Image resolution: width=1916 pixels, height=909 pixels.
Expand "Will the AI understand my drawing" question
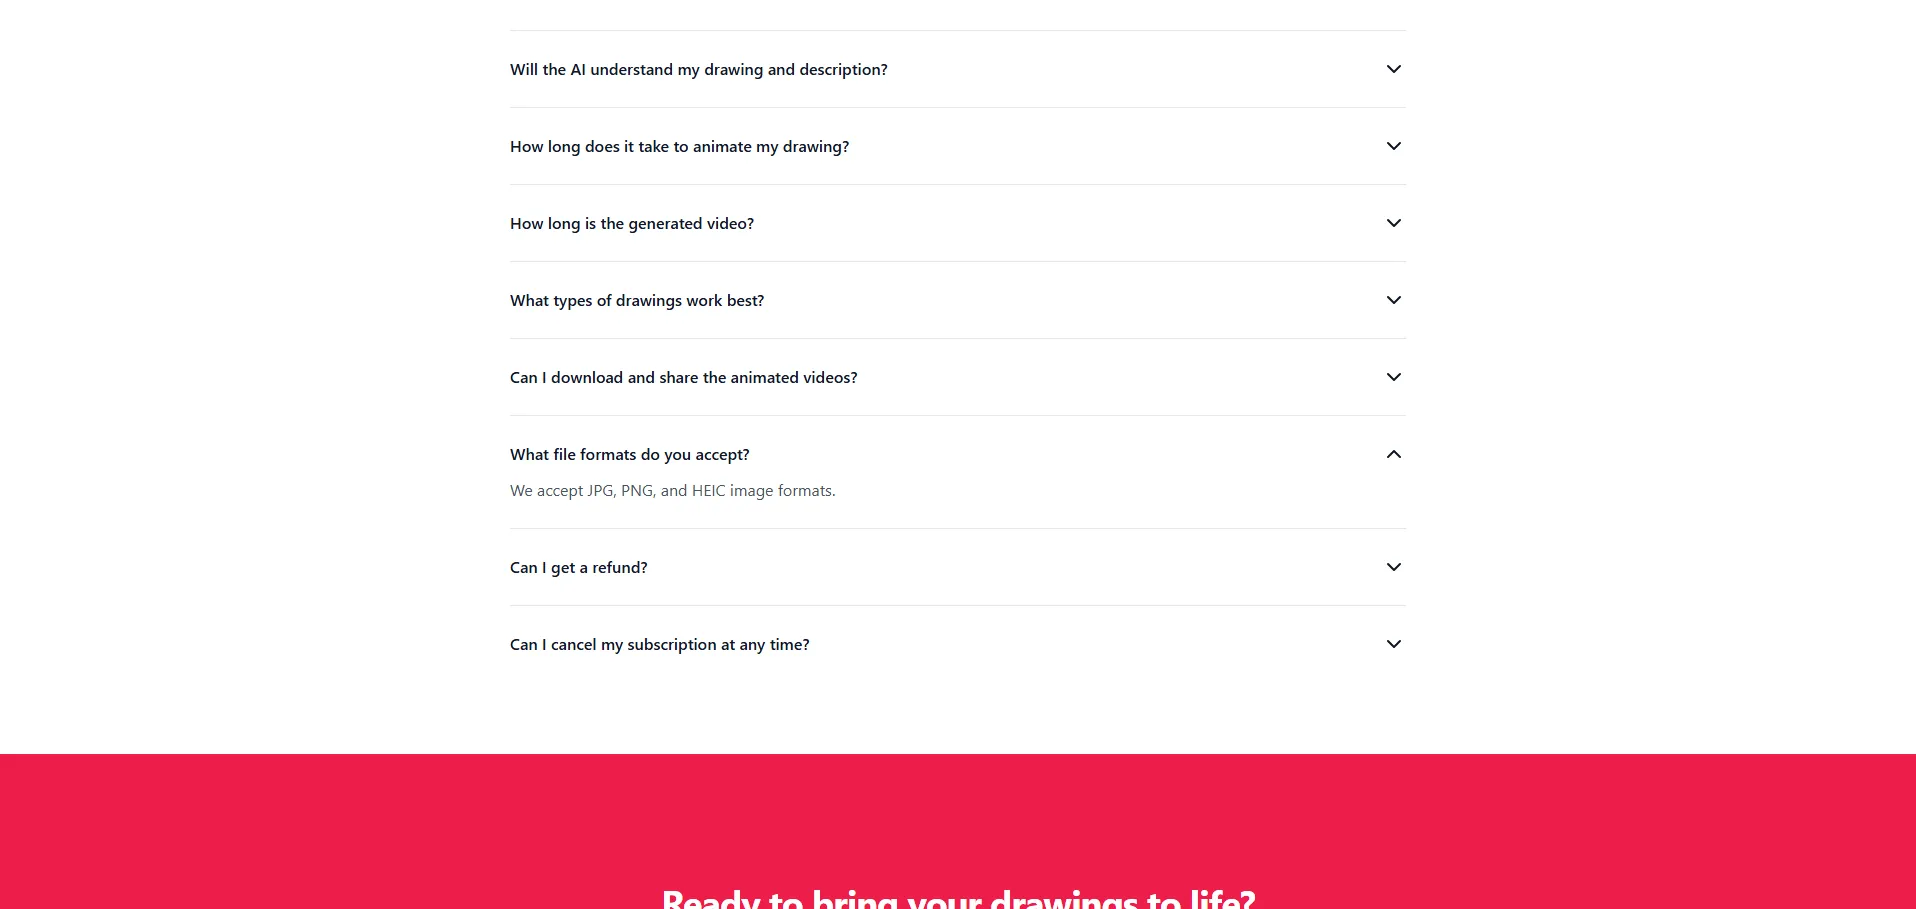coord(698,70)
